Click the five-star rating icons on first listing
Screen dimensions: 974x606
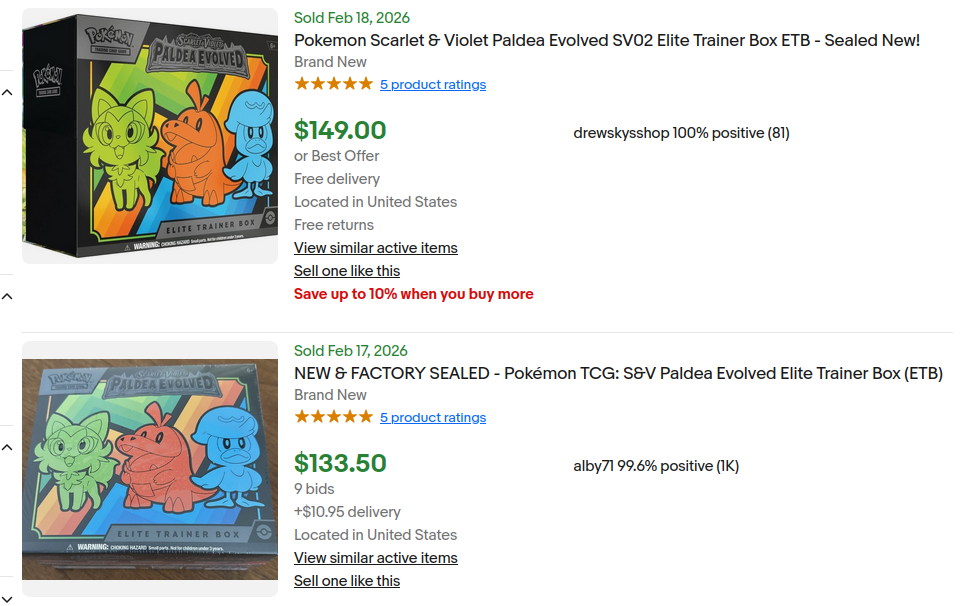333,84
